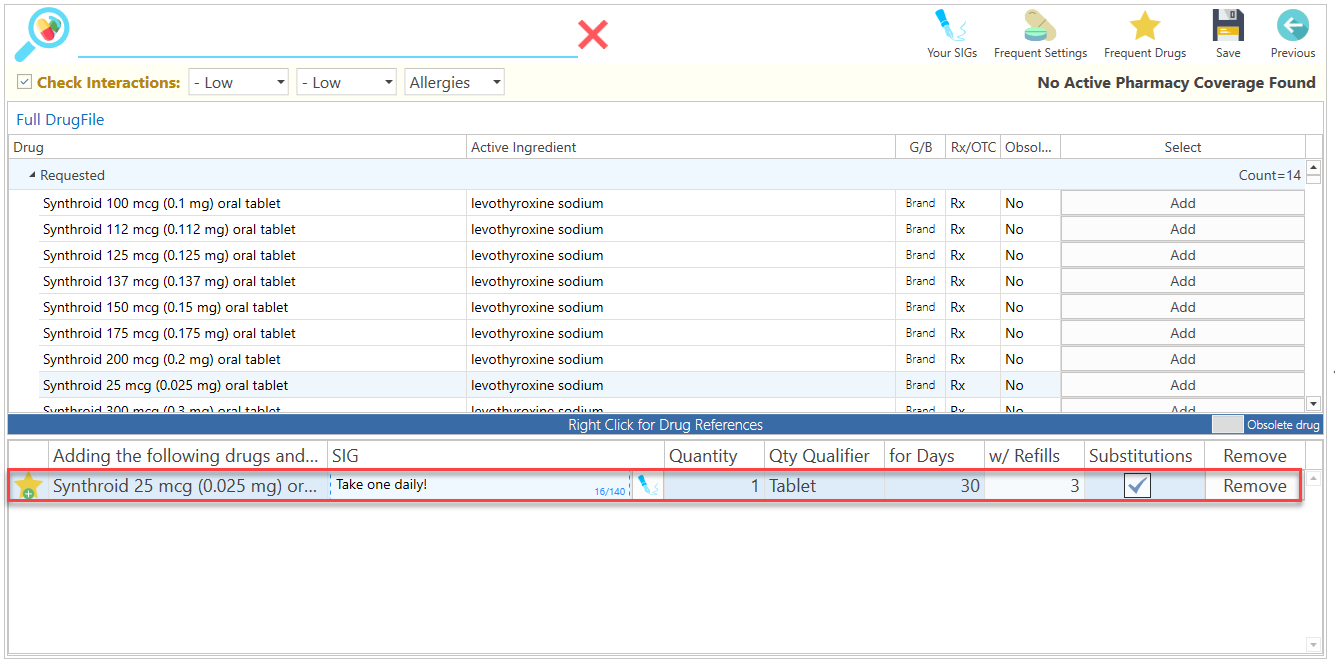
Task: Open Your SIGs
Action: pos(952,34)
